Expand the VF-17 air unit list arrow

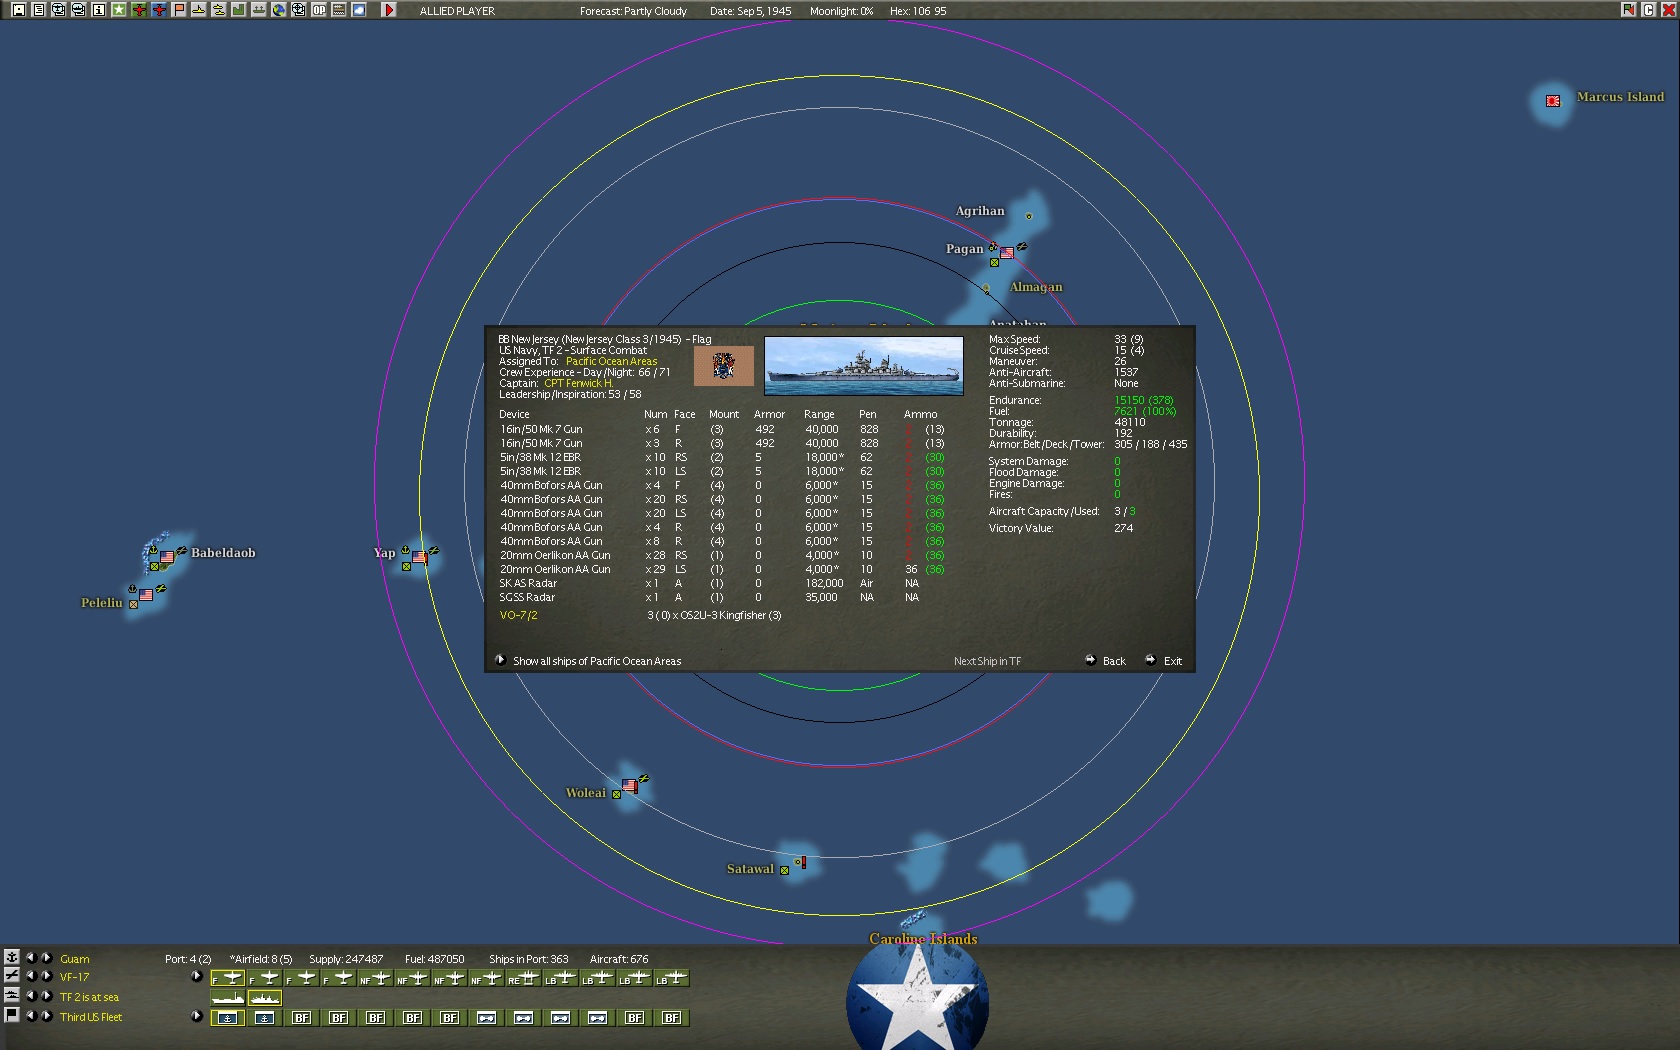(x=197, y=976)
